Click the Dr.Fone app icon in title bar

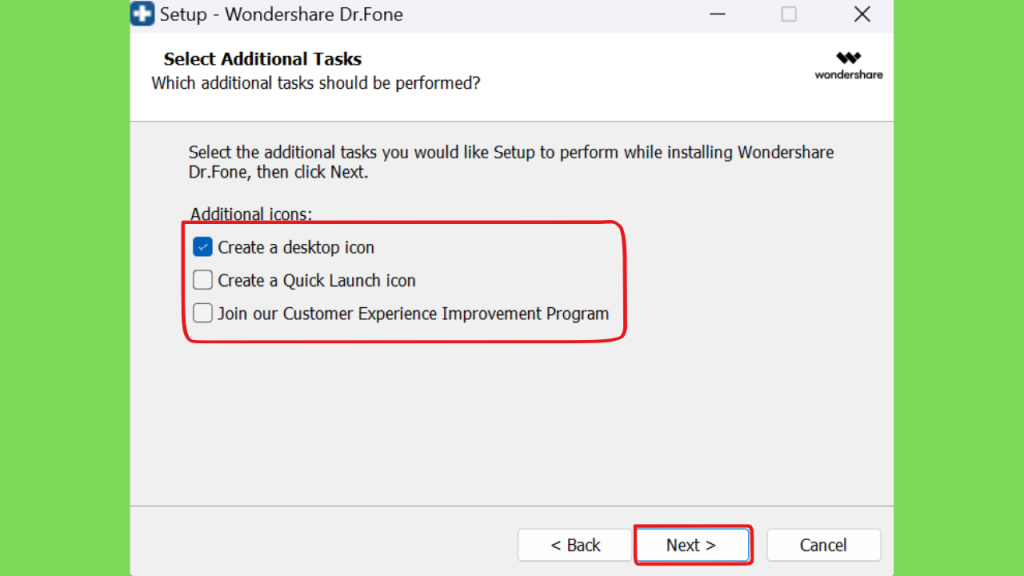142,14
